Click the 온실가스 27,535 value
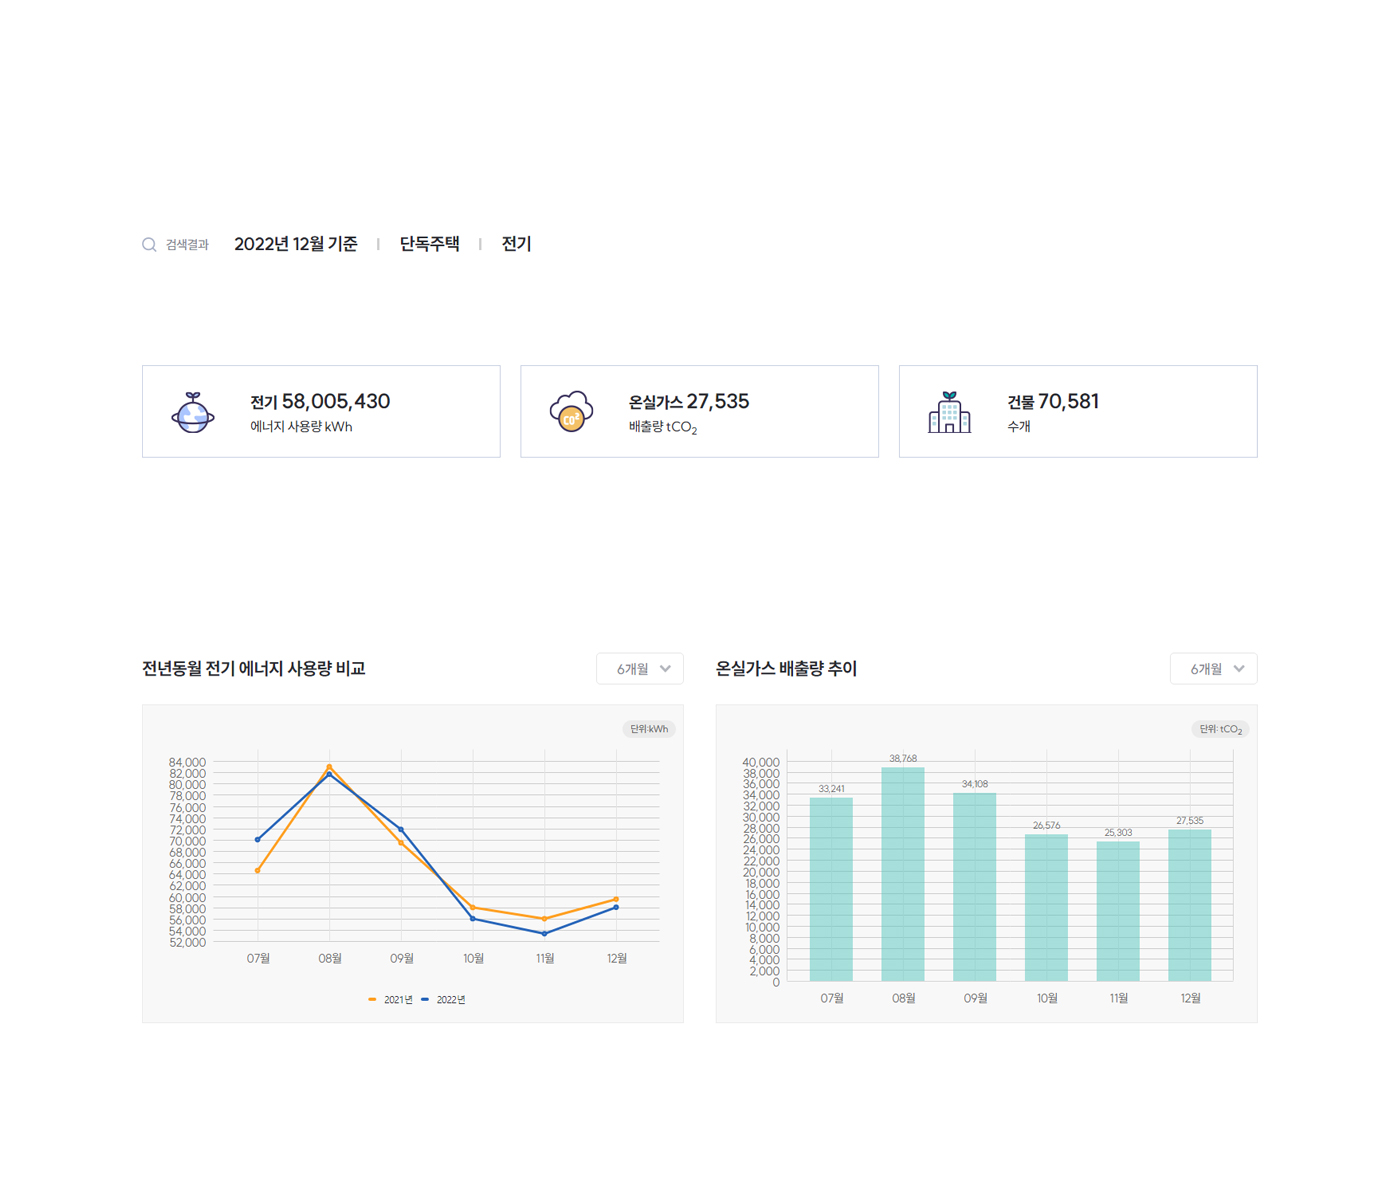Image resolution: width=1400 pixels, height=1200 pixels. (689, 402)
